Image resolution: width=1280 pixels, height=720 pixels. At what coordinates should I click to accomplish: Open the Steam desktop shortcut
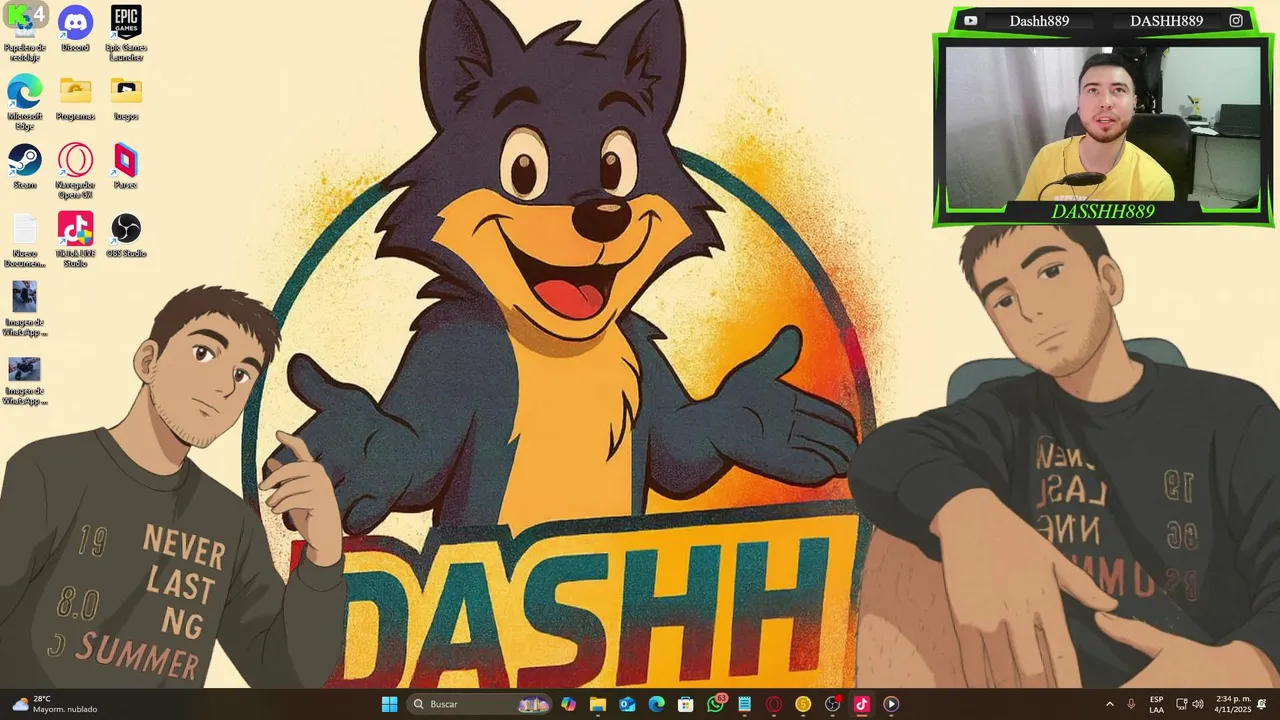25,166
